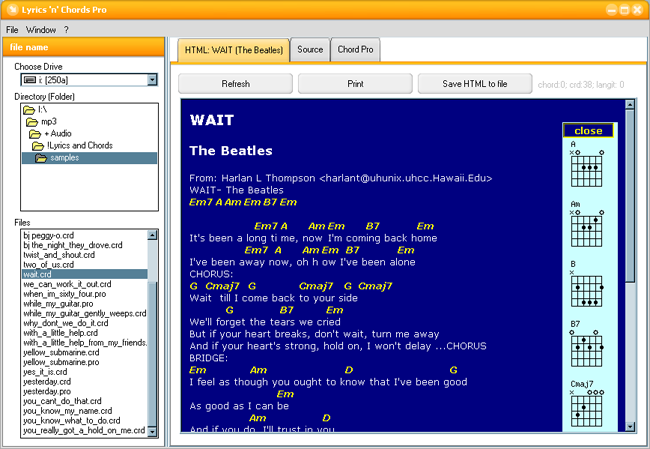Maximize the Lyrics 'n' Chords Pro window
The image size is (650, 449).
tap(624, 10)
